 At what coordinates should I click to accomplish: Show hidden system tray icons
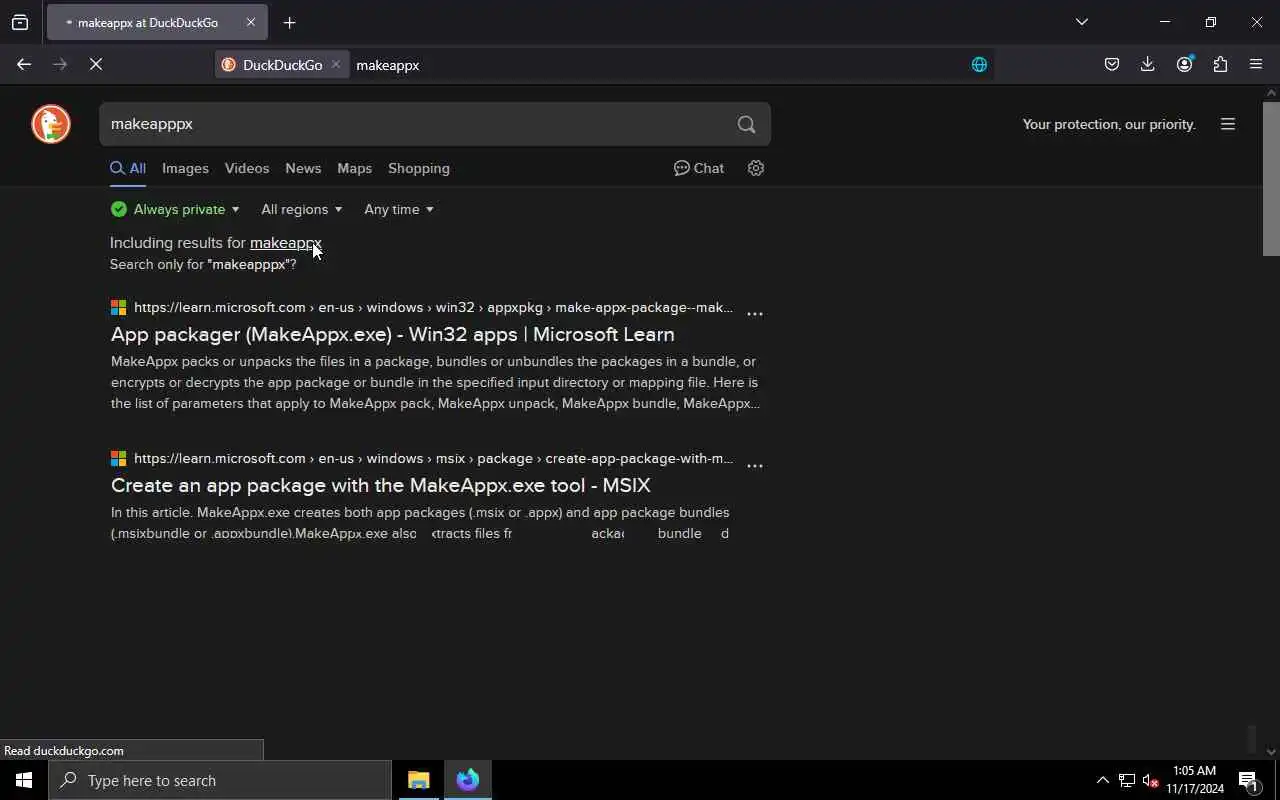coord(1102,780)
